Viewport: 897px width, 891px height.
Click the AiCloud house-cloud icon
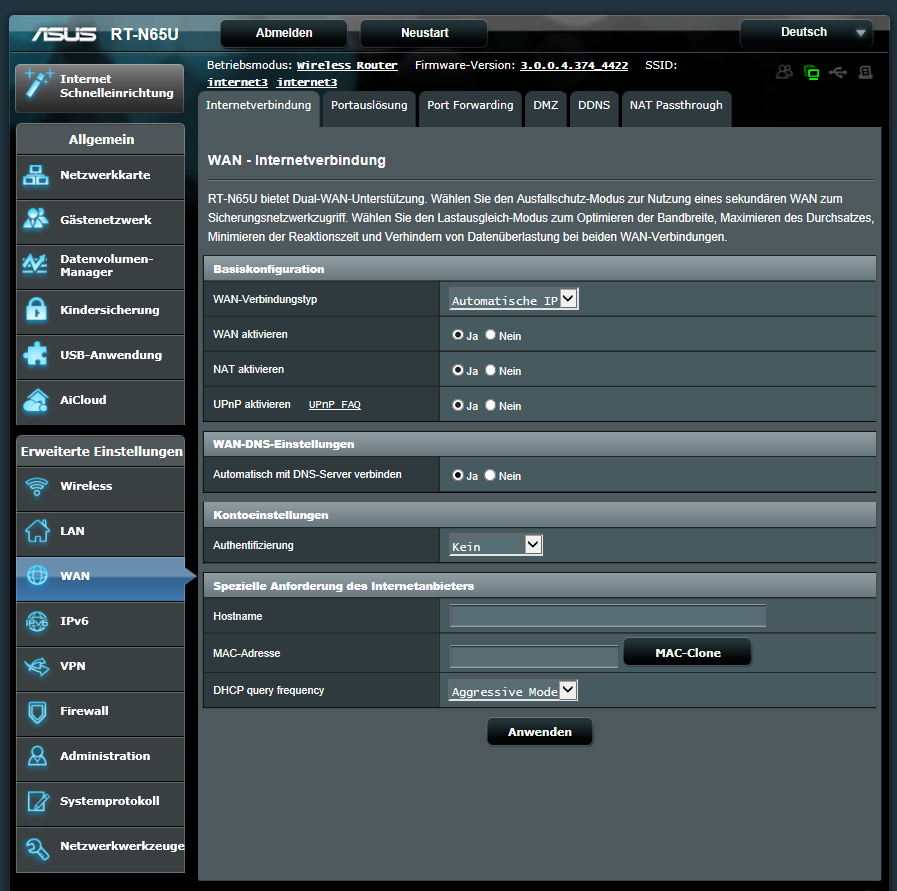(x=37, y=400)
